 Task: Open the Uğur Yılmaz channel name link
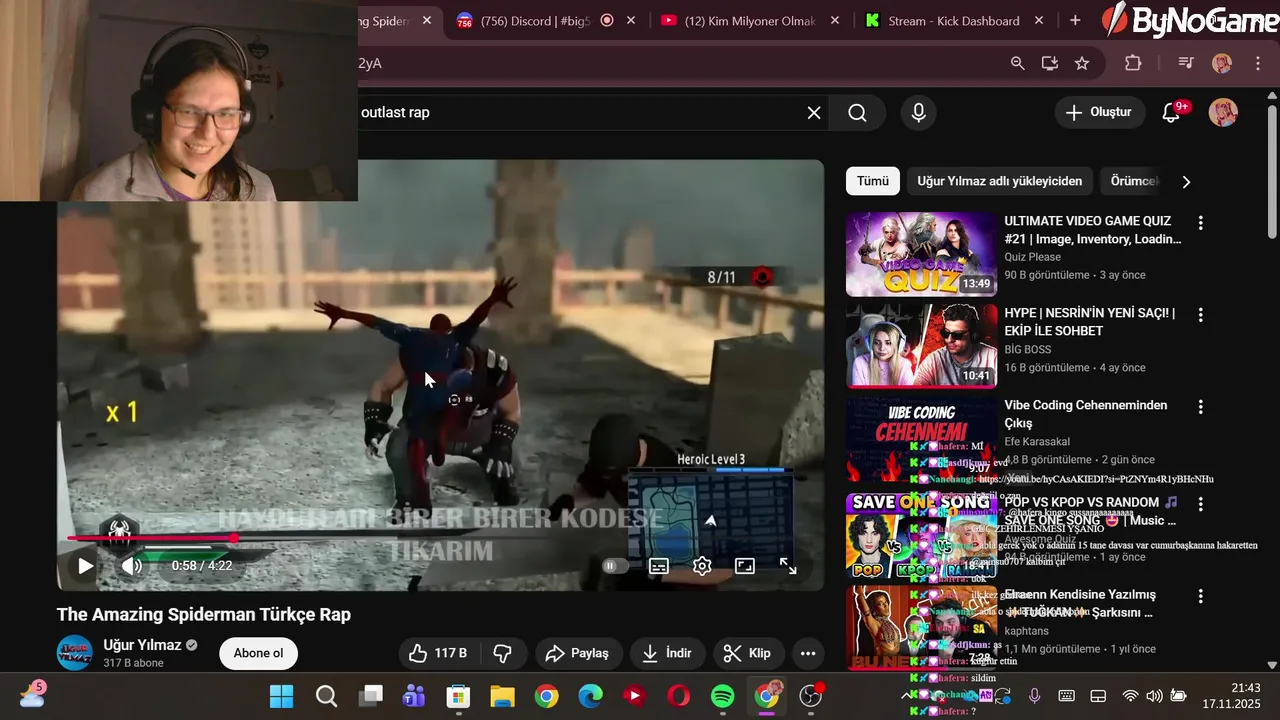tap(142, 645)
